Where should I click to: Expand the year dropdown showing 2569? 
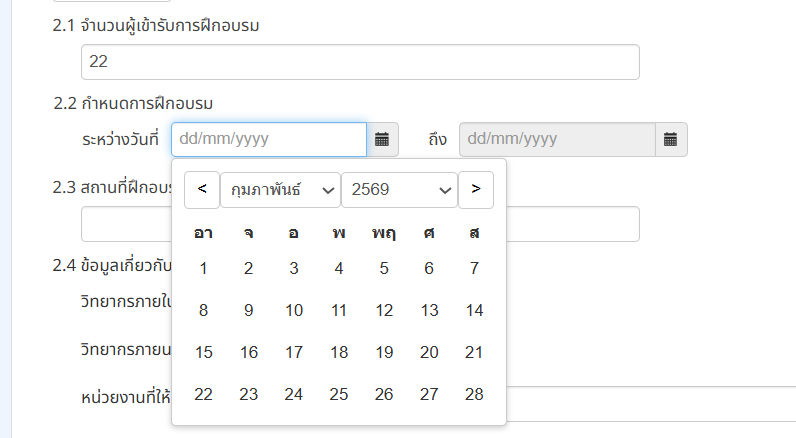[x=400, y=190]
